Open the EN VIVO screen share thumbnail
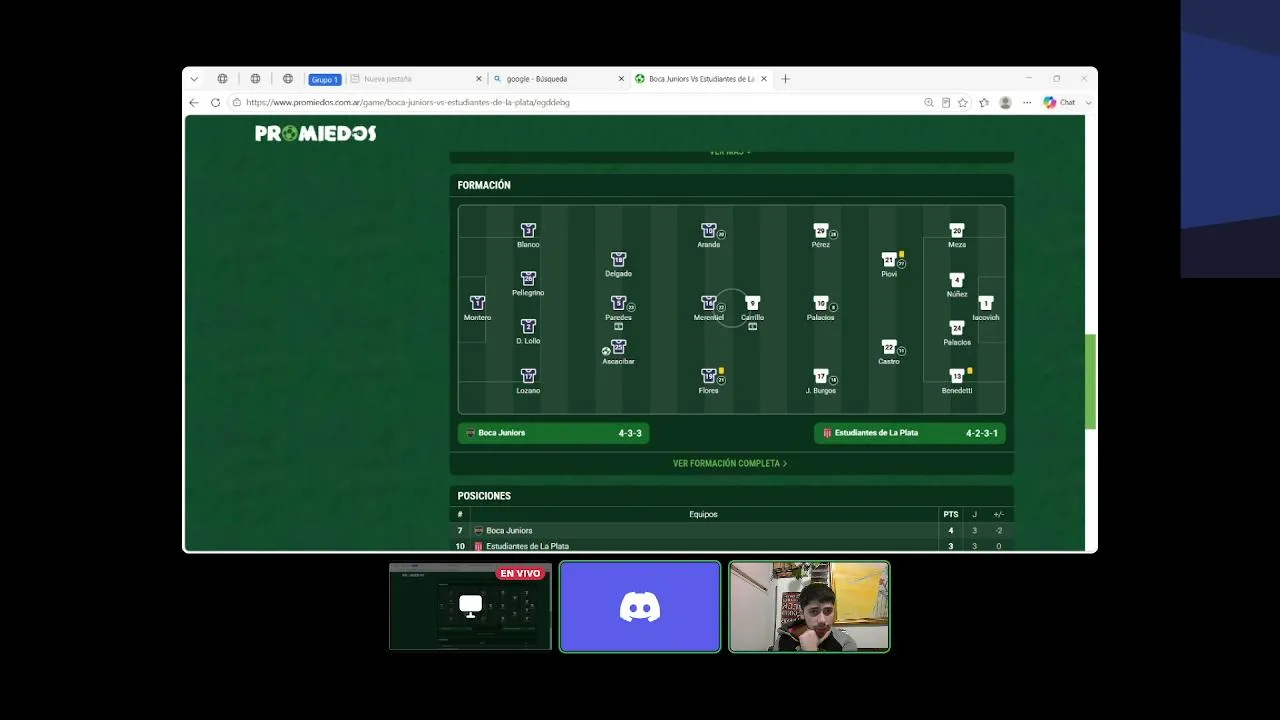Image resolution: width=1280 pixels, height=720 pixels. pos(470,606)
